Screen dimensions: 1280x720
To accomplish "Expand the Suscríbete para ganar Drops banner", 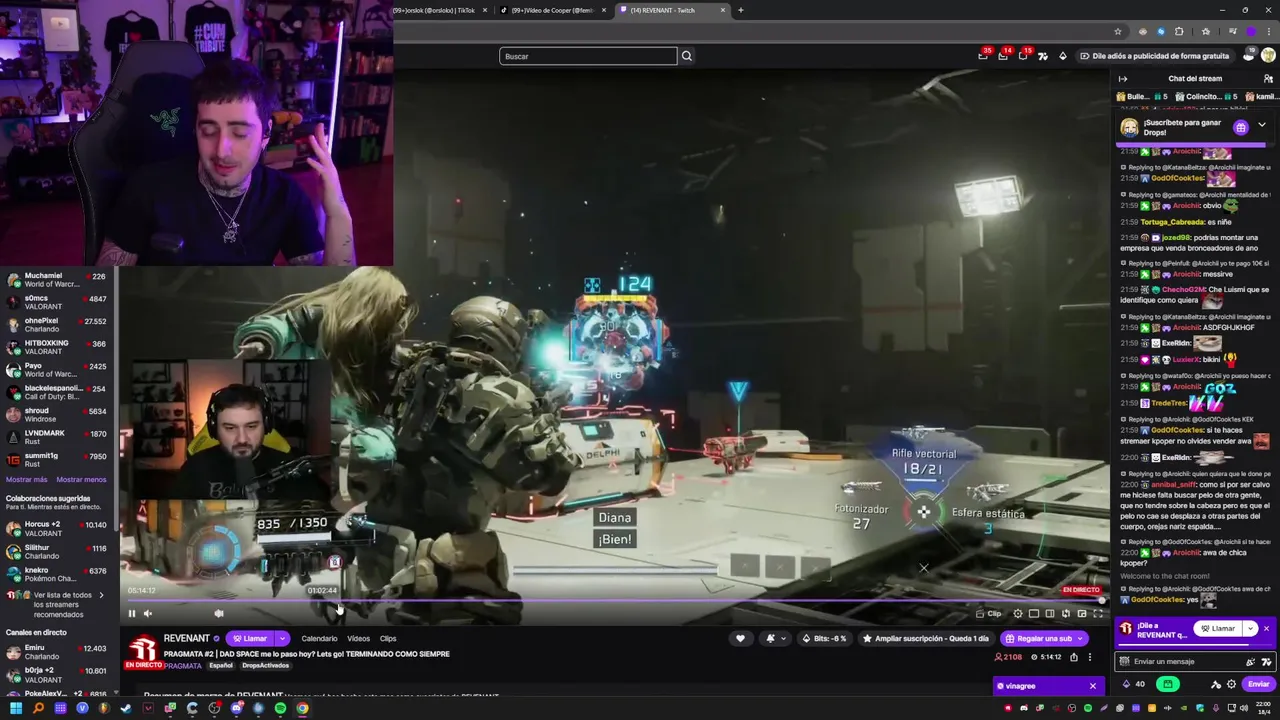I will [1262, 125].
